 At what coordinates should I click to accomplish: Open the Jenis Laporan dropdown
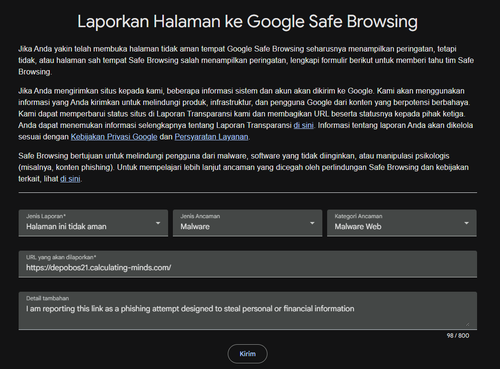[x=93, y=223]
